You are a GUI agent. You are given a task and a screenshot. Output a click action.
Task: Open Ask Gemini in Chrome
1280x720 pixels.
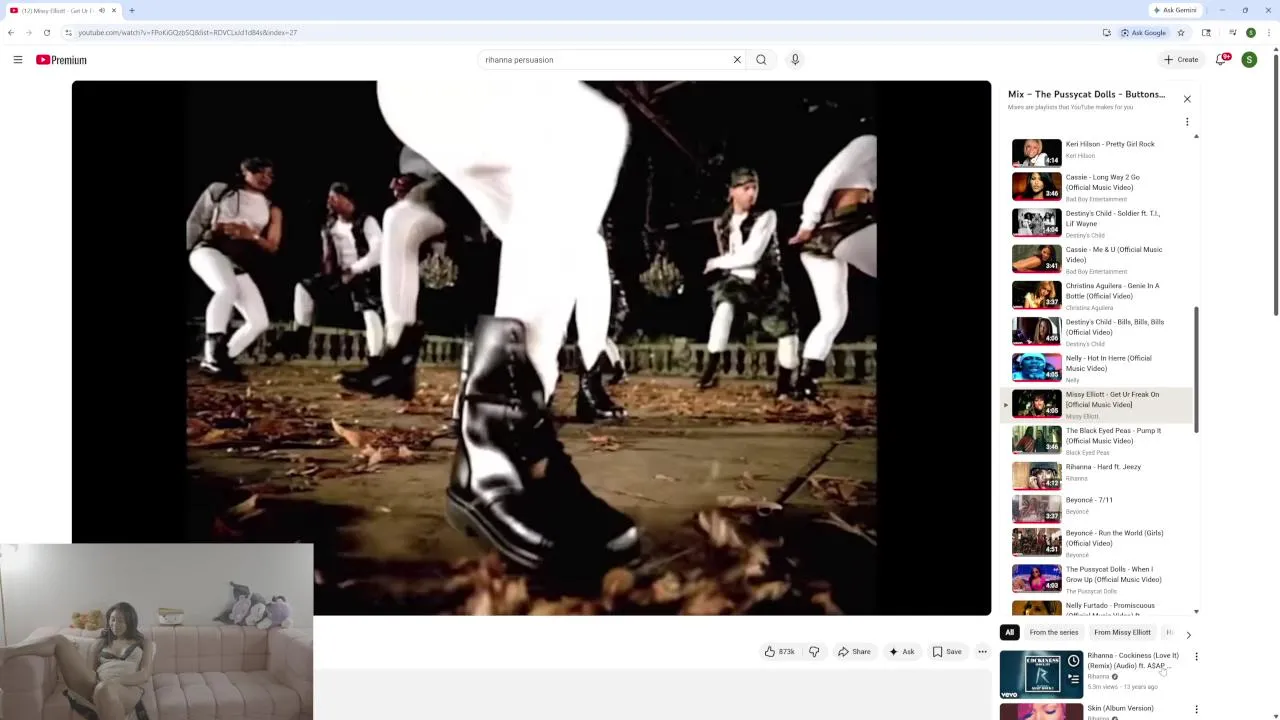[x=1174, y=10]
